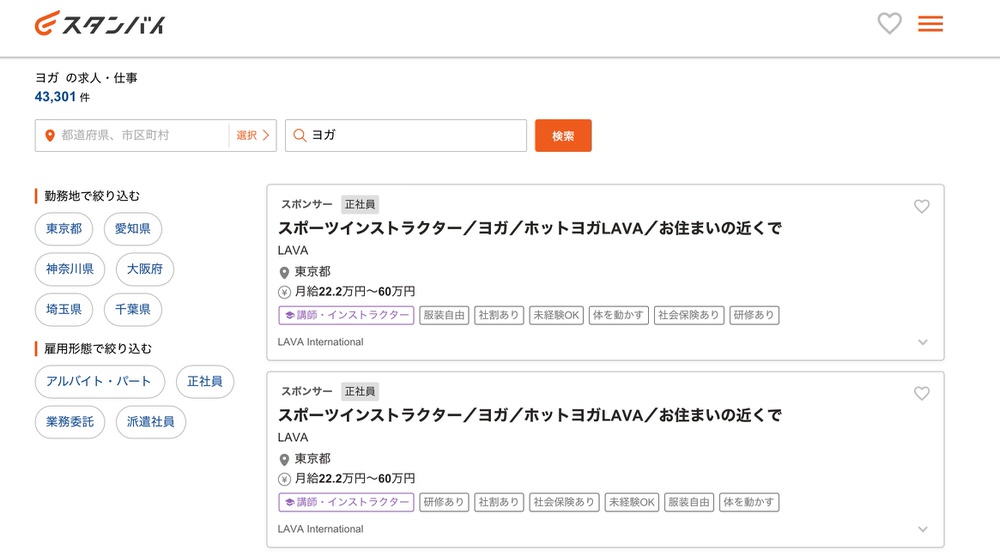Viewport: 1000px width, 556px height.
Task: Click the location pin icon in search field
Action: (x=49, y=136)
